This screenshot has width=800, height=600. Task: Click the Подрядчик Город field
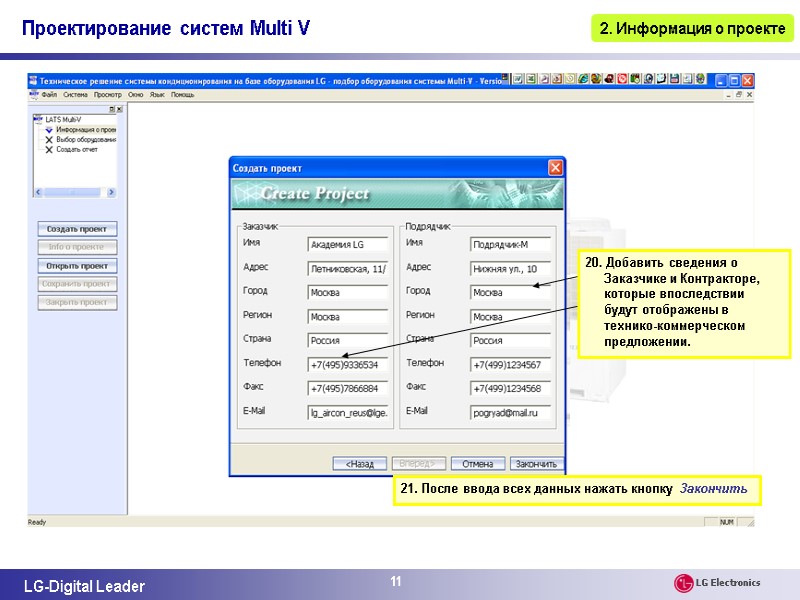pyautogui.click(x=510, y=292)
